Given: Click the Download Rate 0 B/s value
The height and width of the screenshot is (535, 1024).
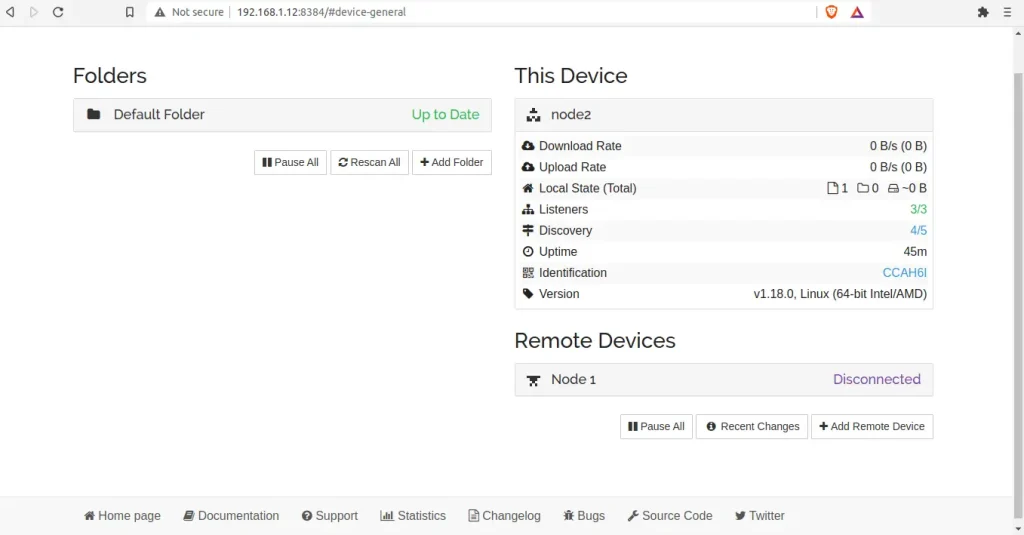Looking at the screenshot, I should 898,146.
